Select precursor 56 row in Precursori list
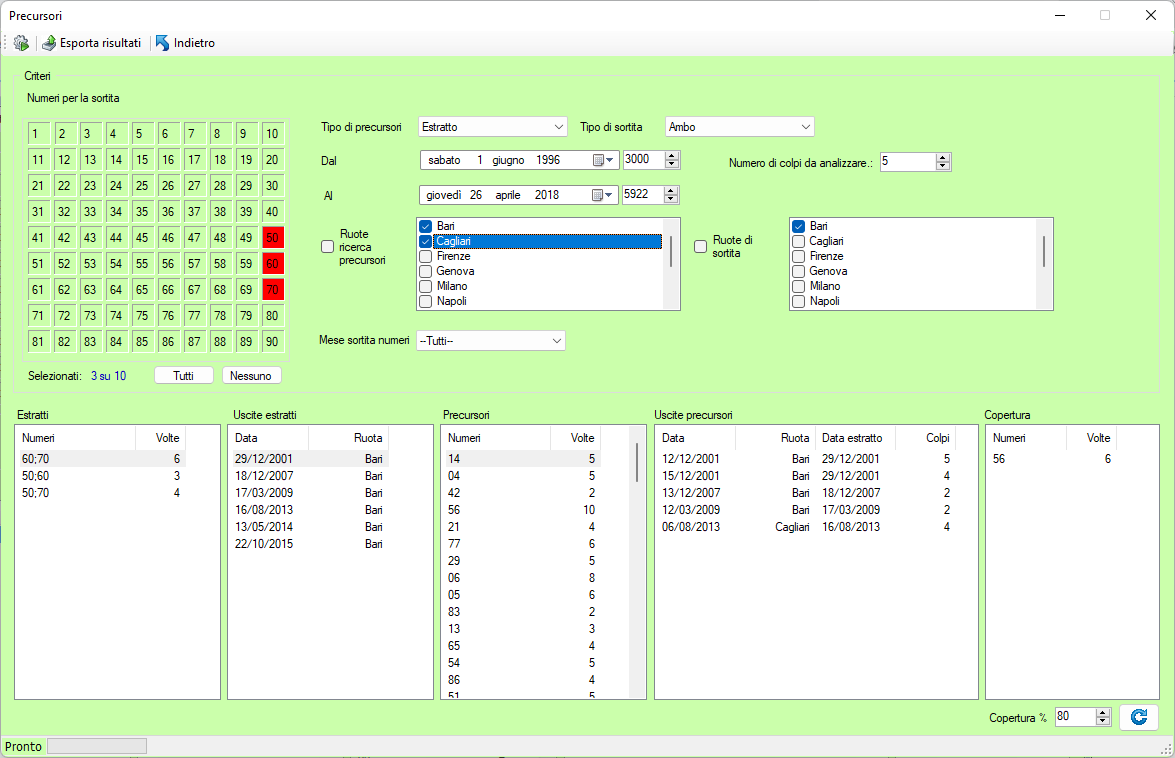 (x=522, y=510)
